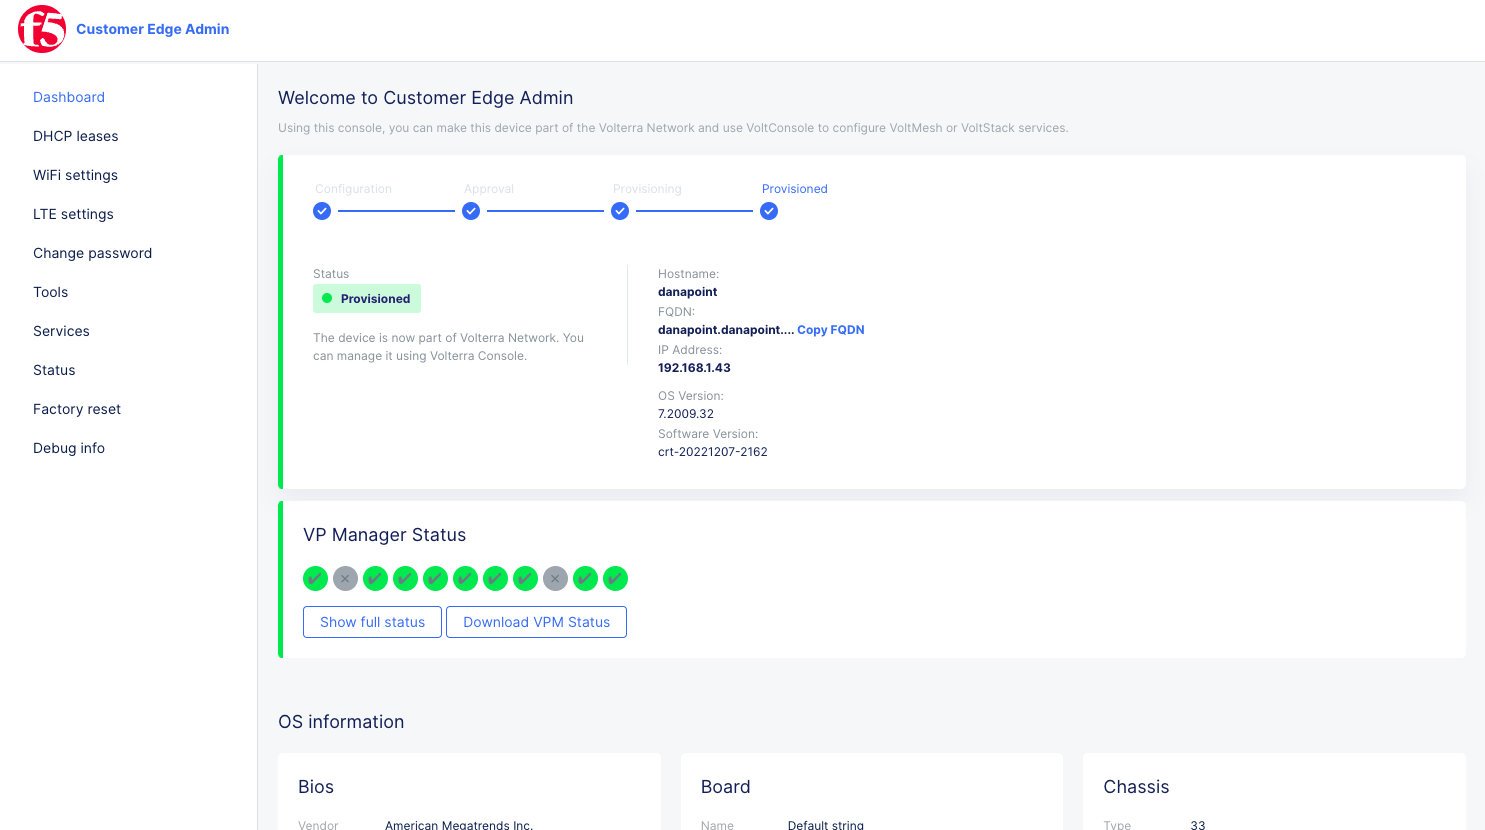
Task: Open the DHCP leases page
Action: (76, 136)
